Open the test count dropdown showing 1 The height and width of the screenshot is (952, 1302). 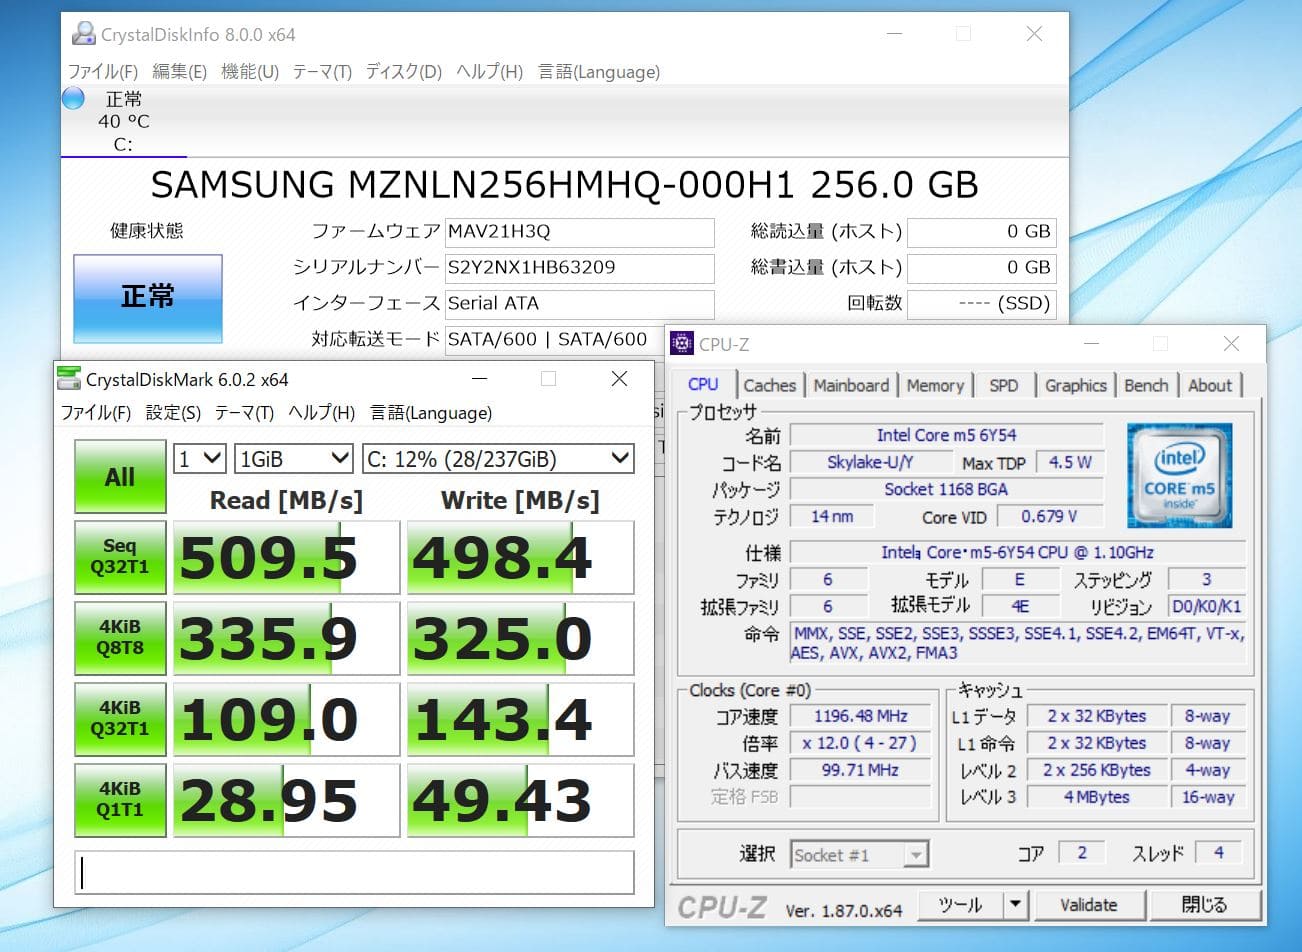200,459
